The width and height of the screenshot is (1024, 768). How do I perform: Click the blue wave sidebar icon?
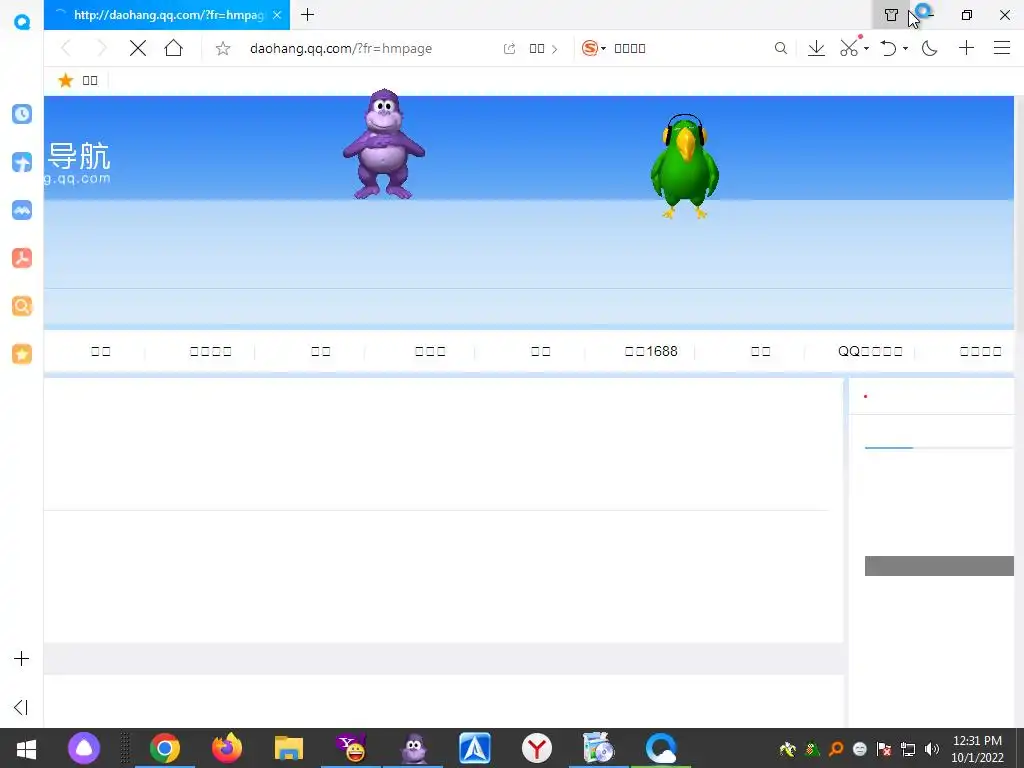[22, 210]
